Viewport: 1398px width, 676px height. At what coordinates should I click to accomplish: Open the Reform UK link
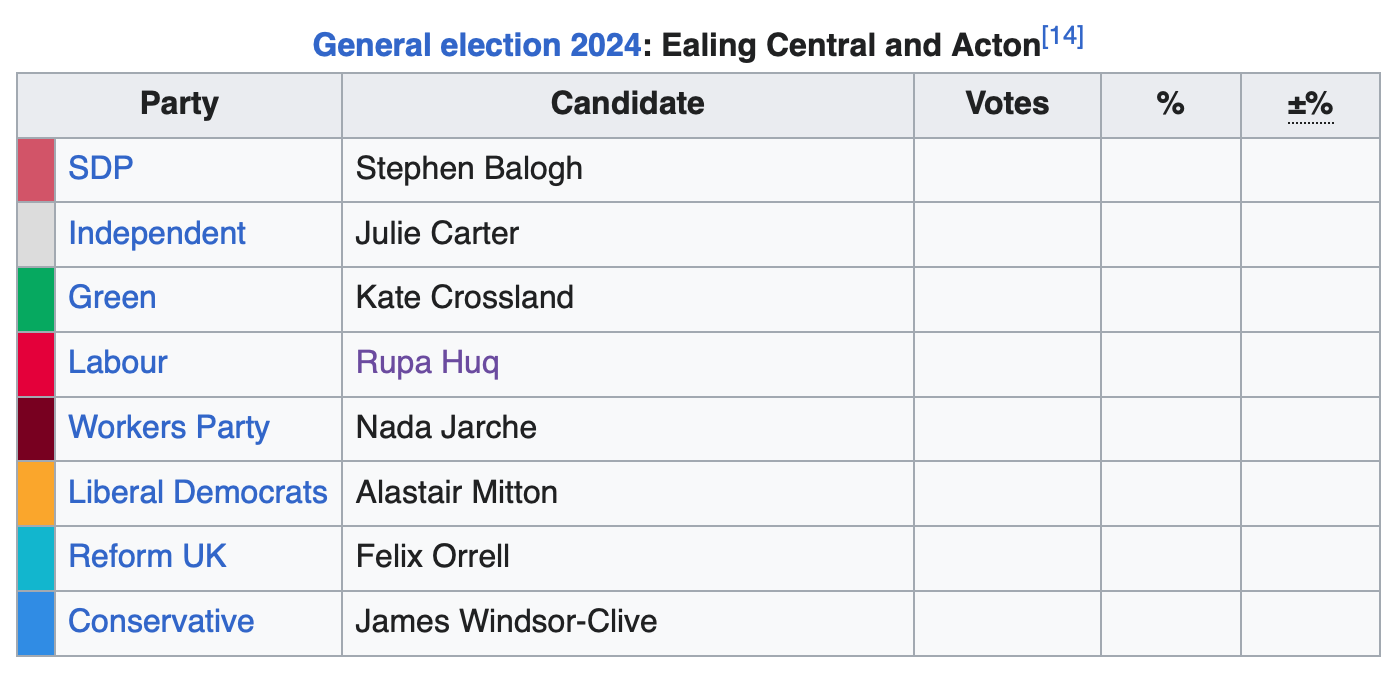(x=148, y=556)
